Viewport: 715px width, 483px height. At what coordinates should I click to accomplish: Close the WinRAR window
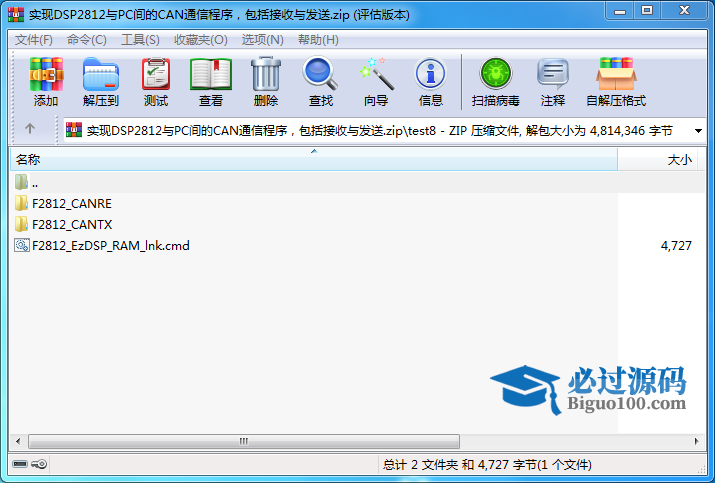[x=684, y=11]
